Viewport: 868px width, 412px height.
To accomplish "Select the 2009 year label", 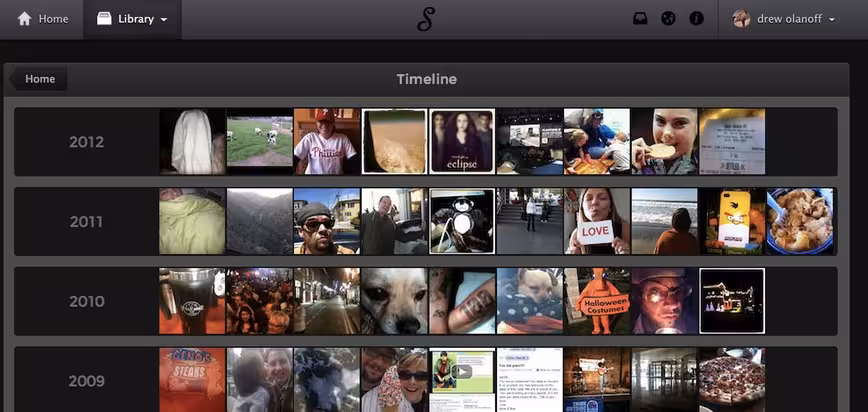I will 86,382.
